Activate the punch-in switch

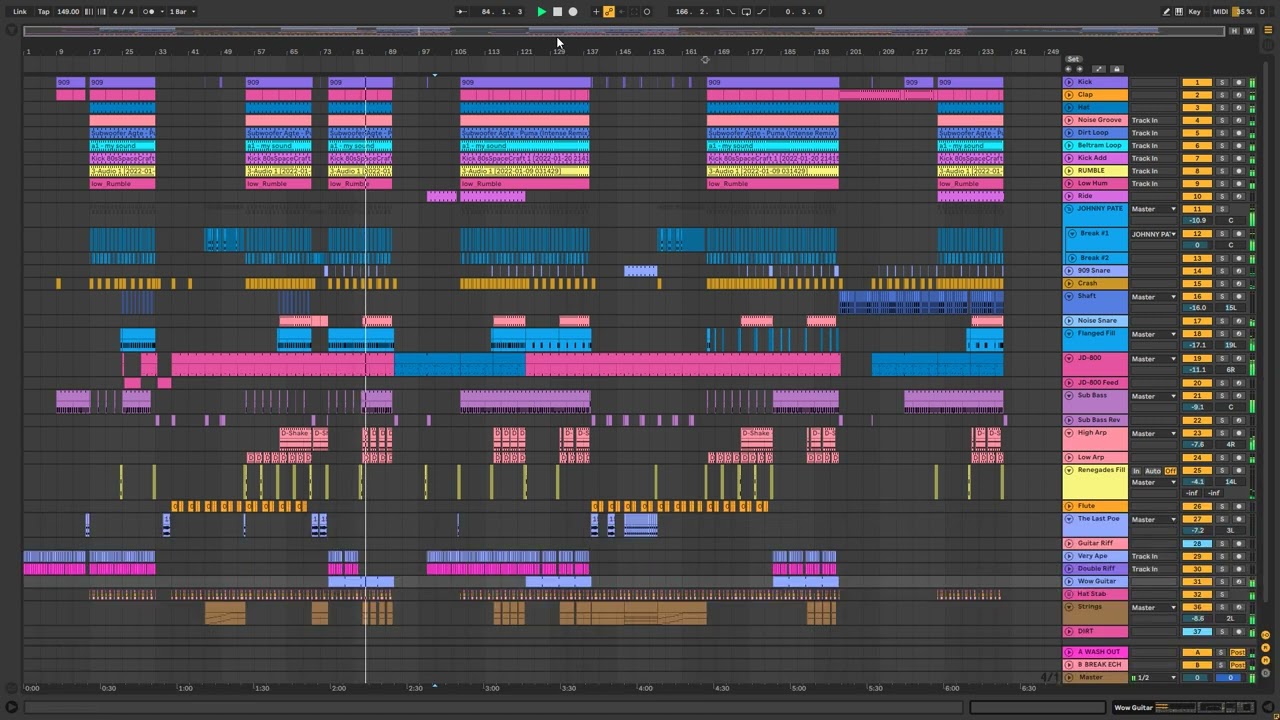(731, 12)
